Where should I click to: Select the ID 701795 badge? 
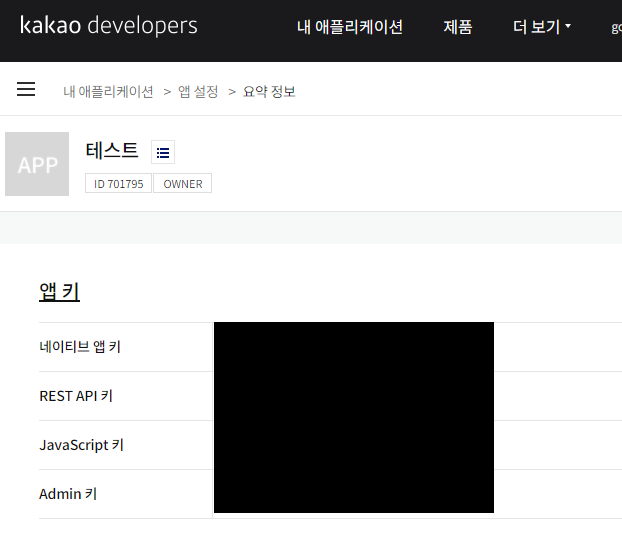(x=118, y=184)
